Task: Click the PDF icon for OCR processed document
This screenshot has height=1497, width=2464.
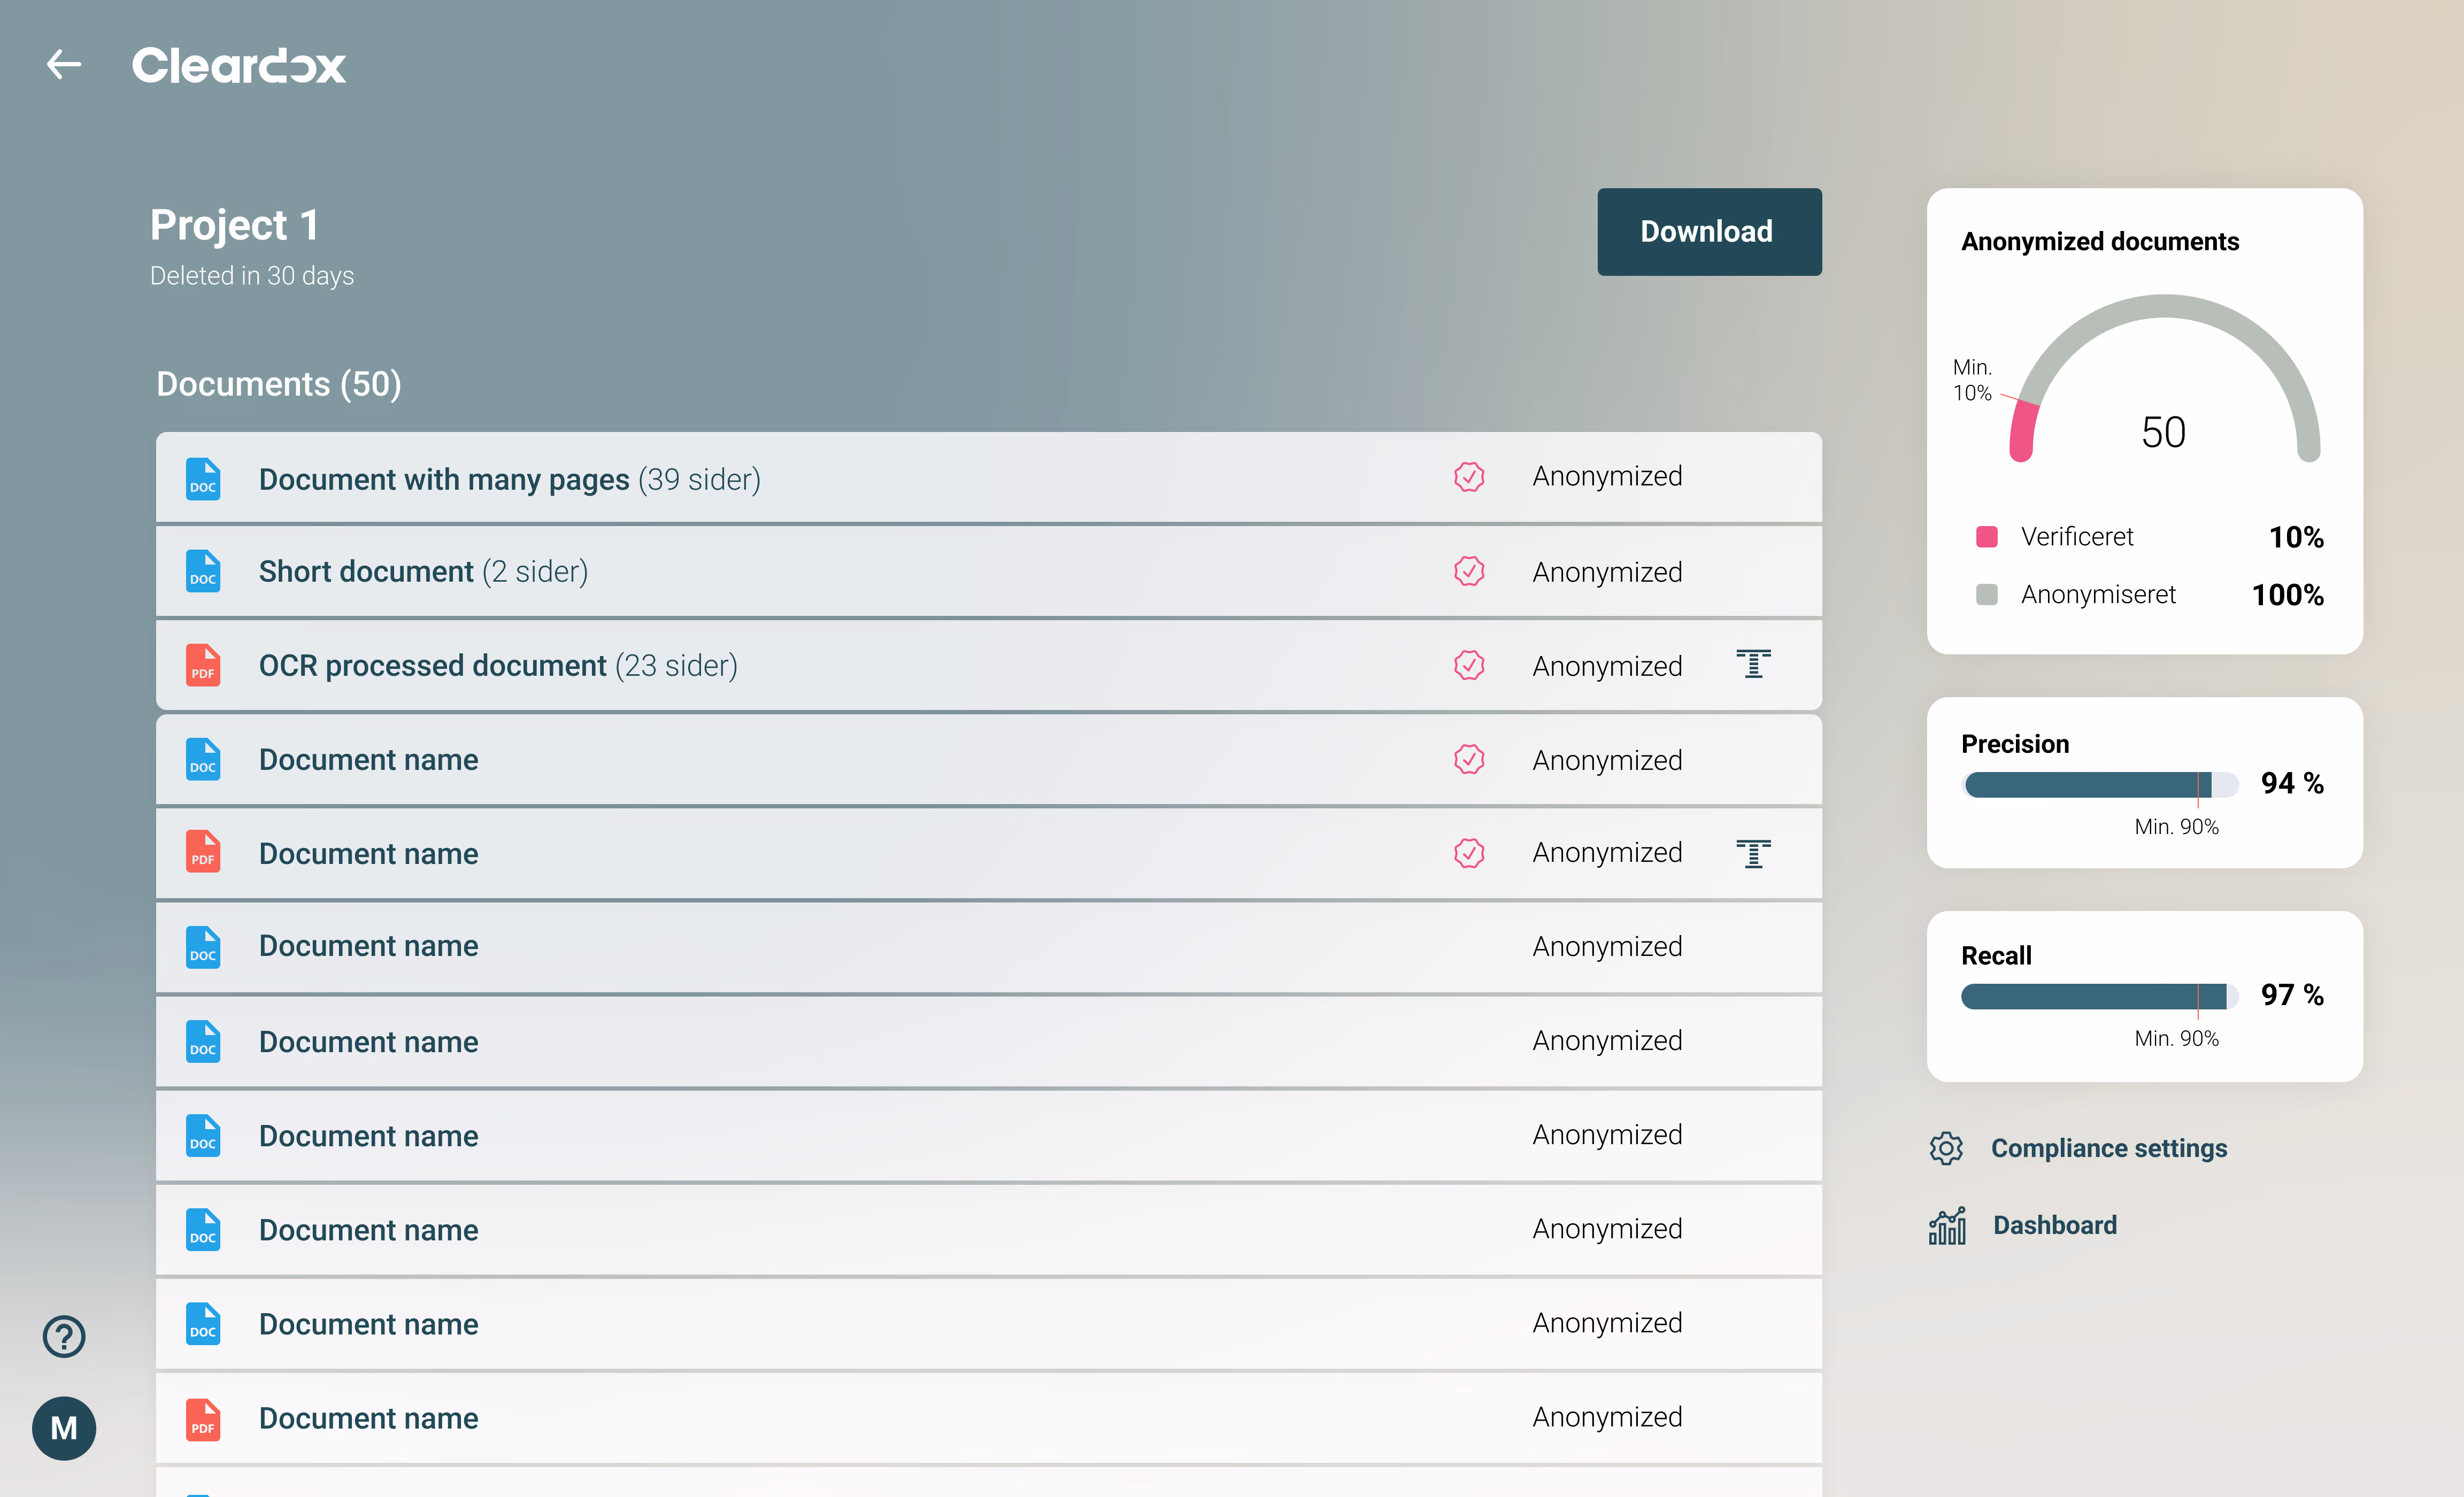Action: (x=203, y=665)
